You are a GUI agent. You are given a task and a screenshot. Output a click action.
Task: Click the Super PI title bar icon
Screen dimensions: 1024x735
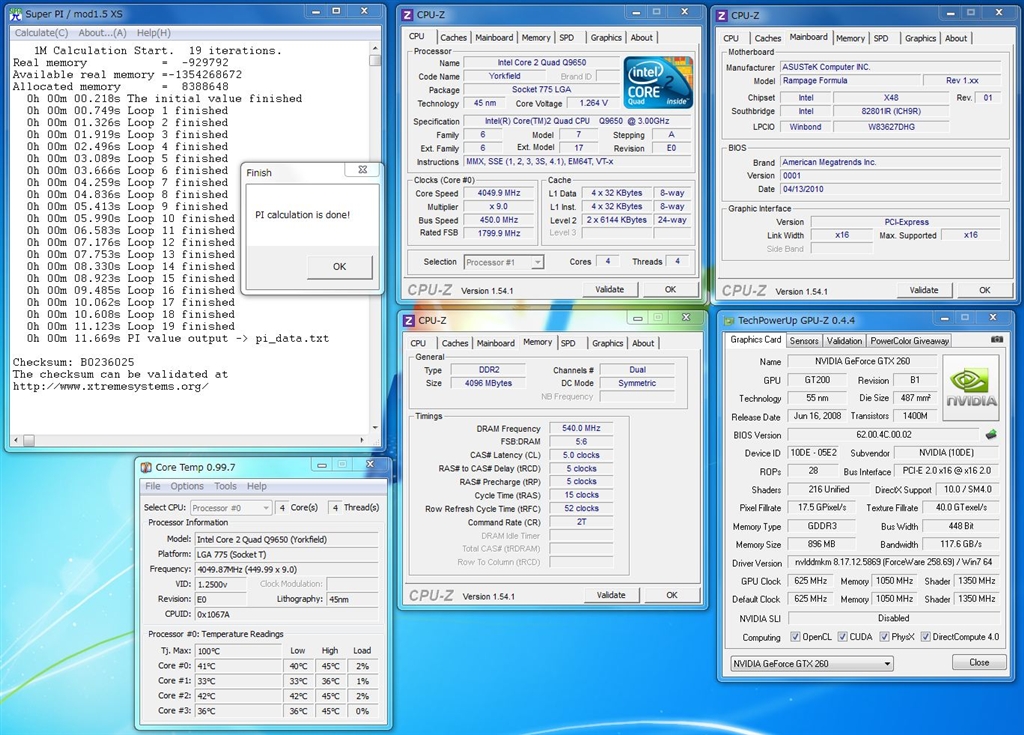pos(14,14)
